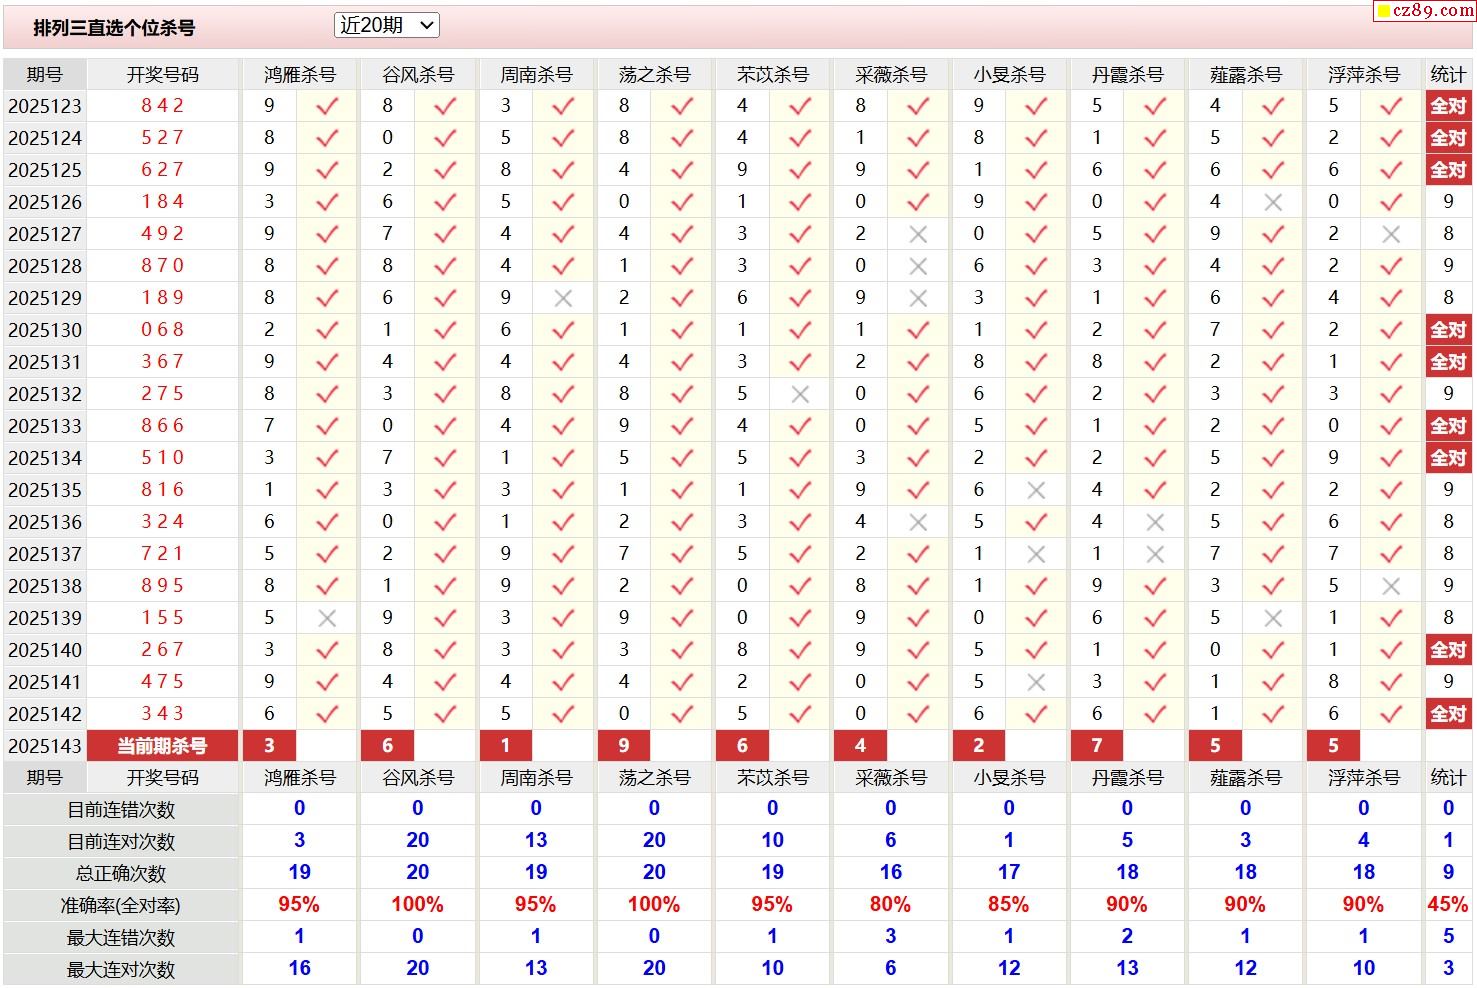Click the 总正确次数 row label

121,873
